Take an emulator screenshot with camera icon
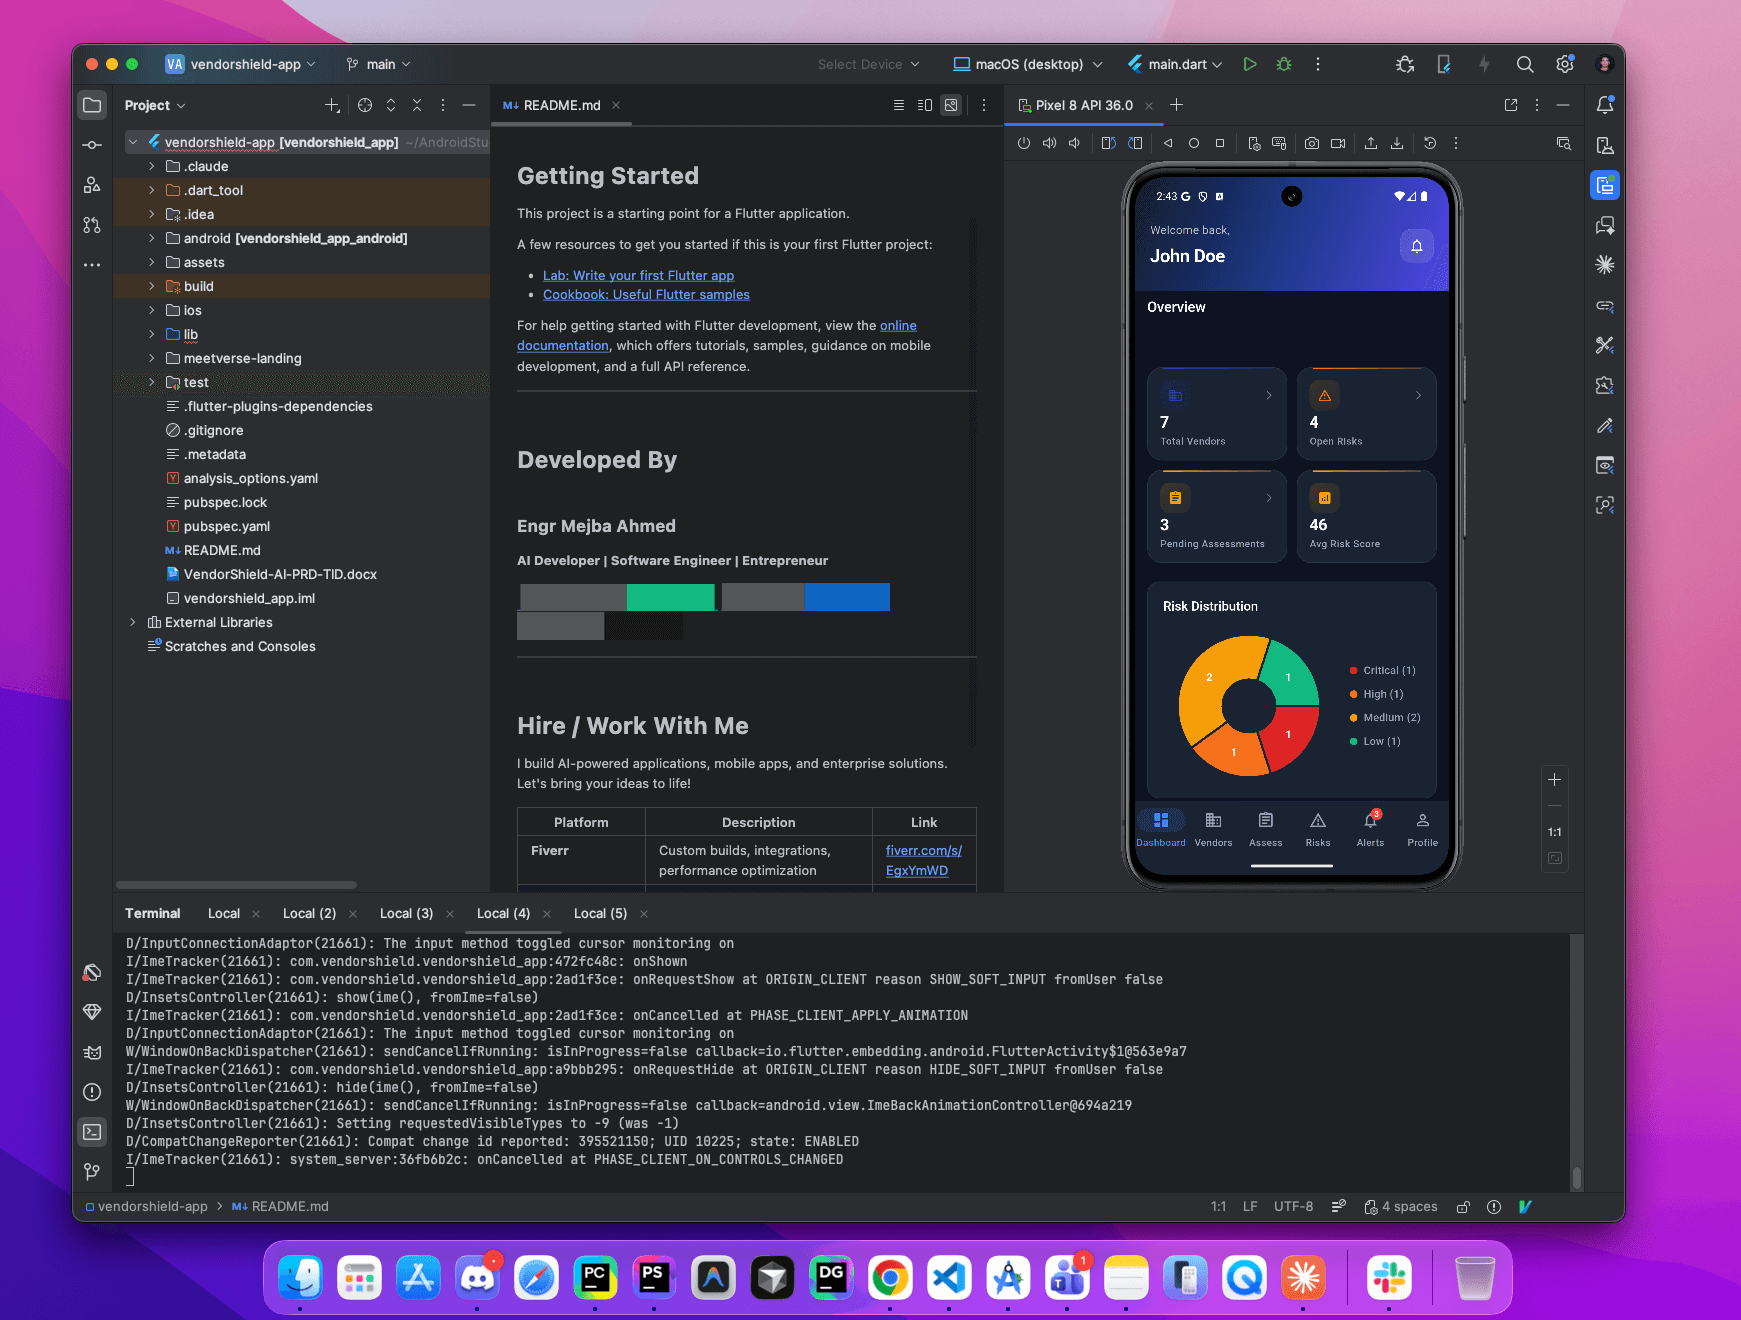 [1311, 143]
